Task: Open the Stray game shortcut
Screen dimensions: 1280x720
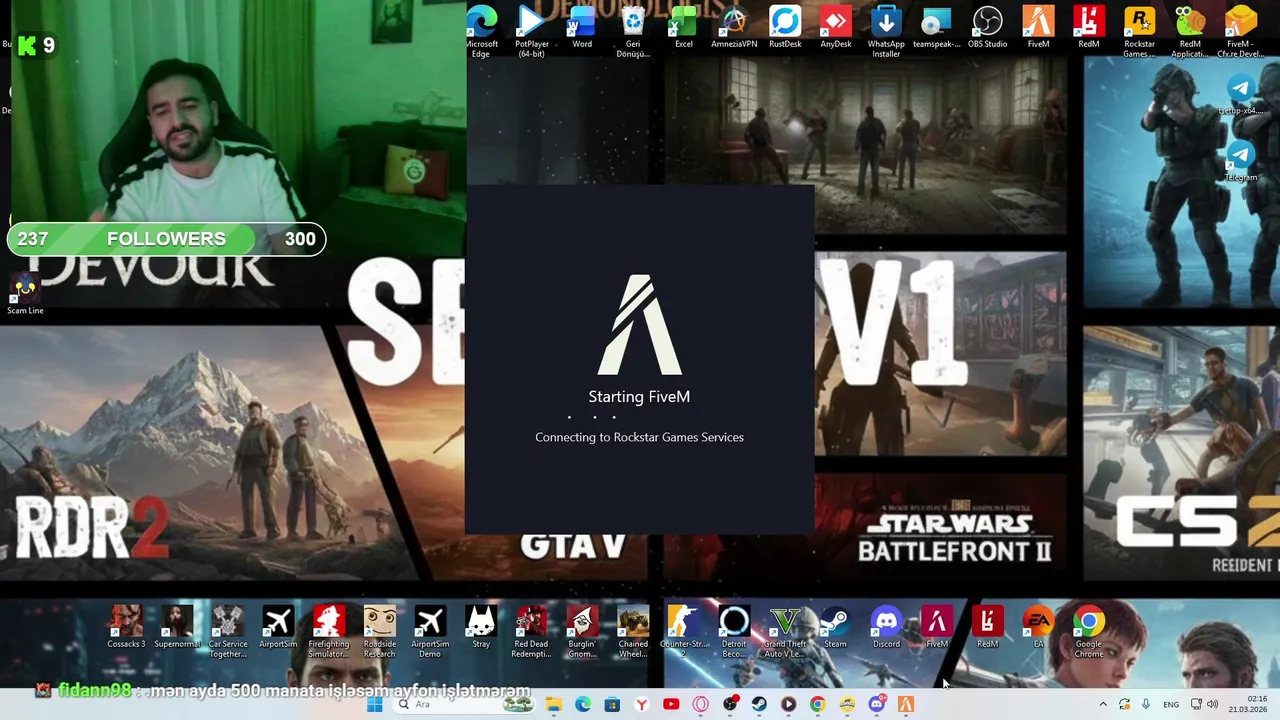Action: click(481, 627)
